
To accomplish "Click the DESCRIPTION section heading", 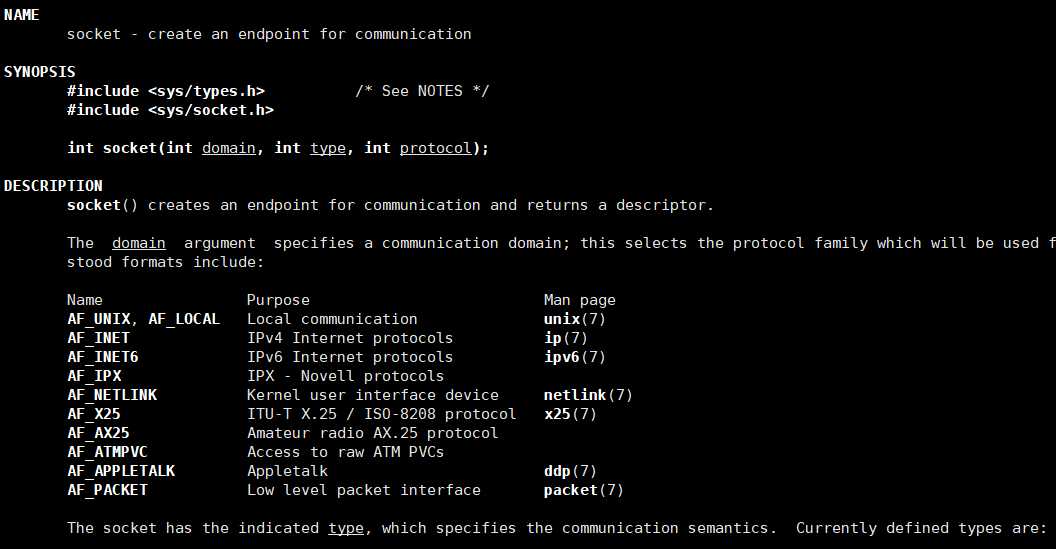I will pyautogui.click(x=53, y=186).
